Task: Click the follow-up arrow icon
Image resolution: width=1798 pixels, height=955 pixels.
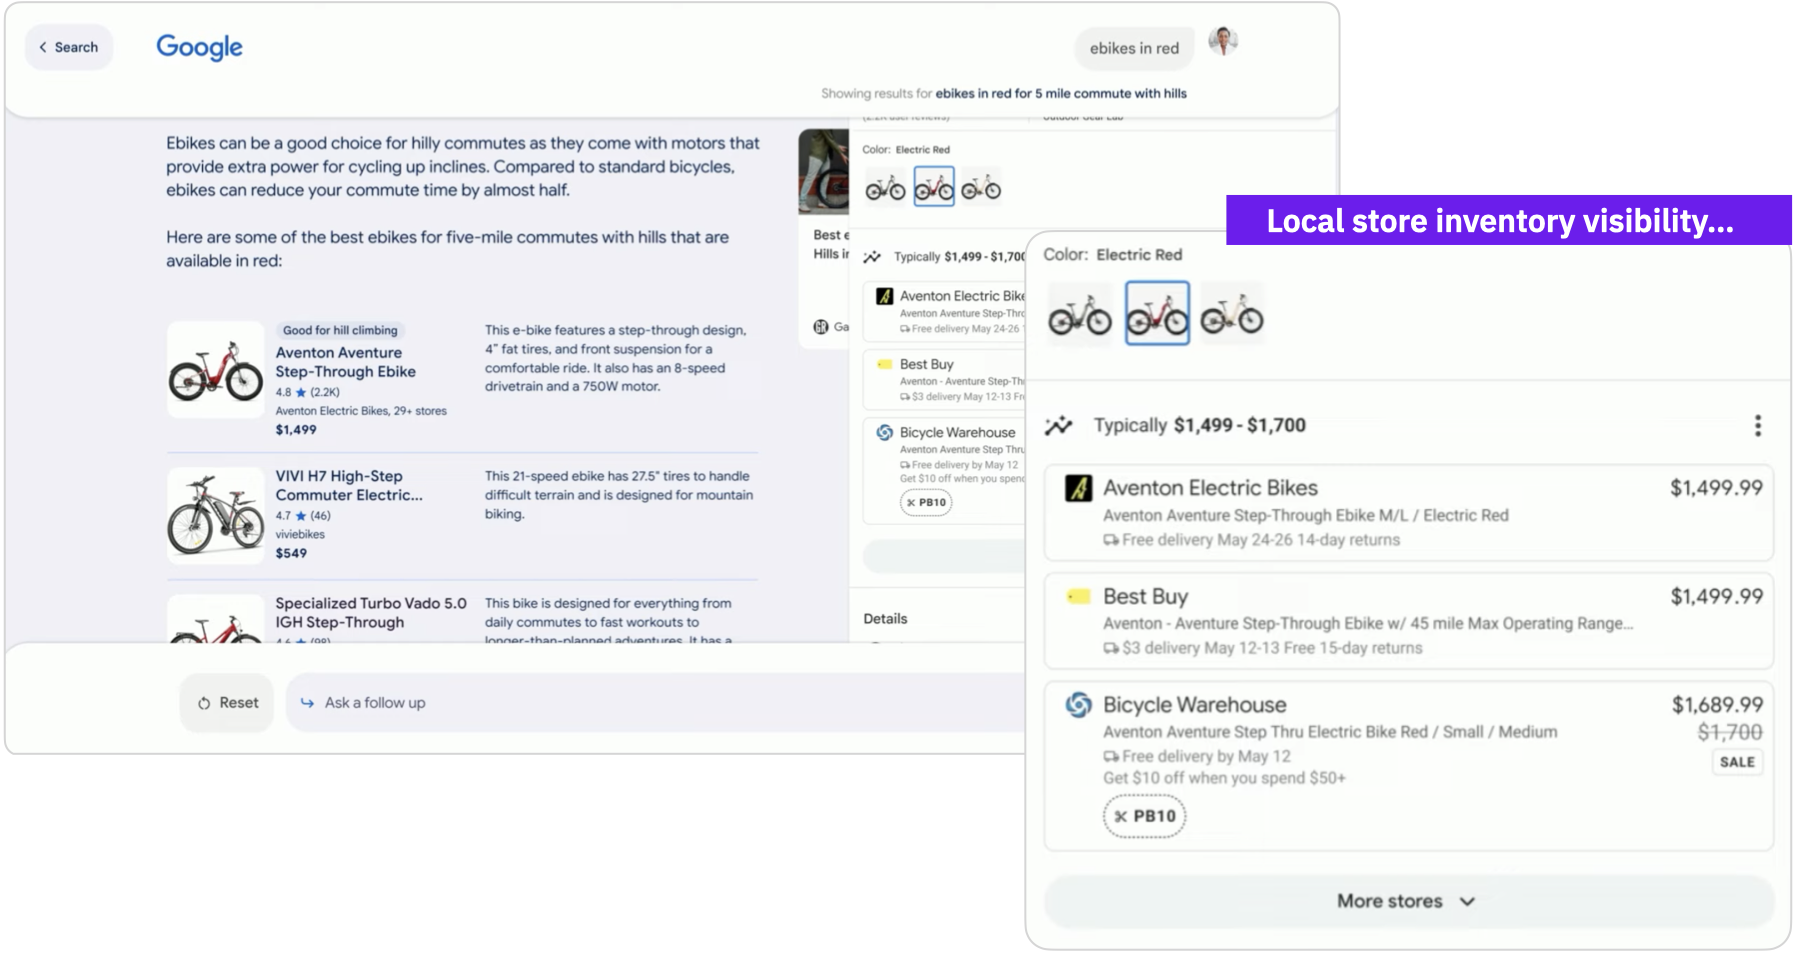Action: tap(307, 703)
